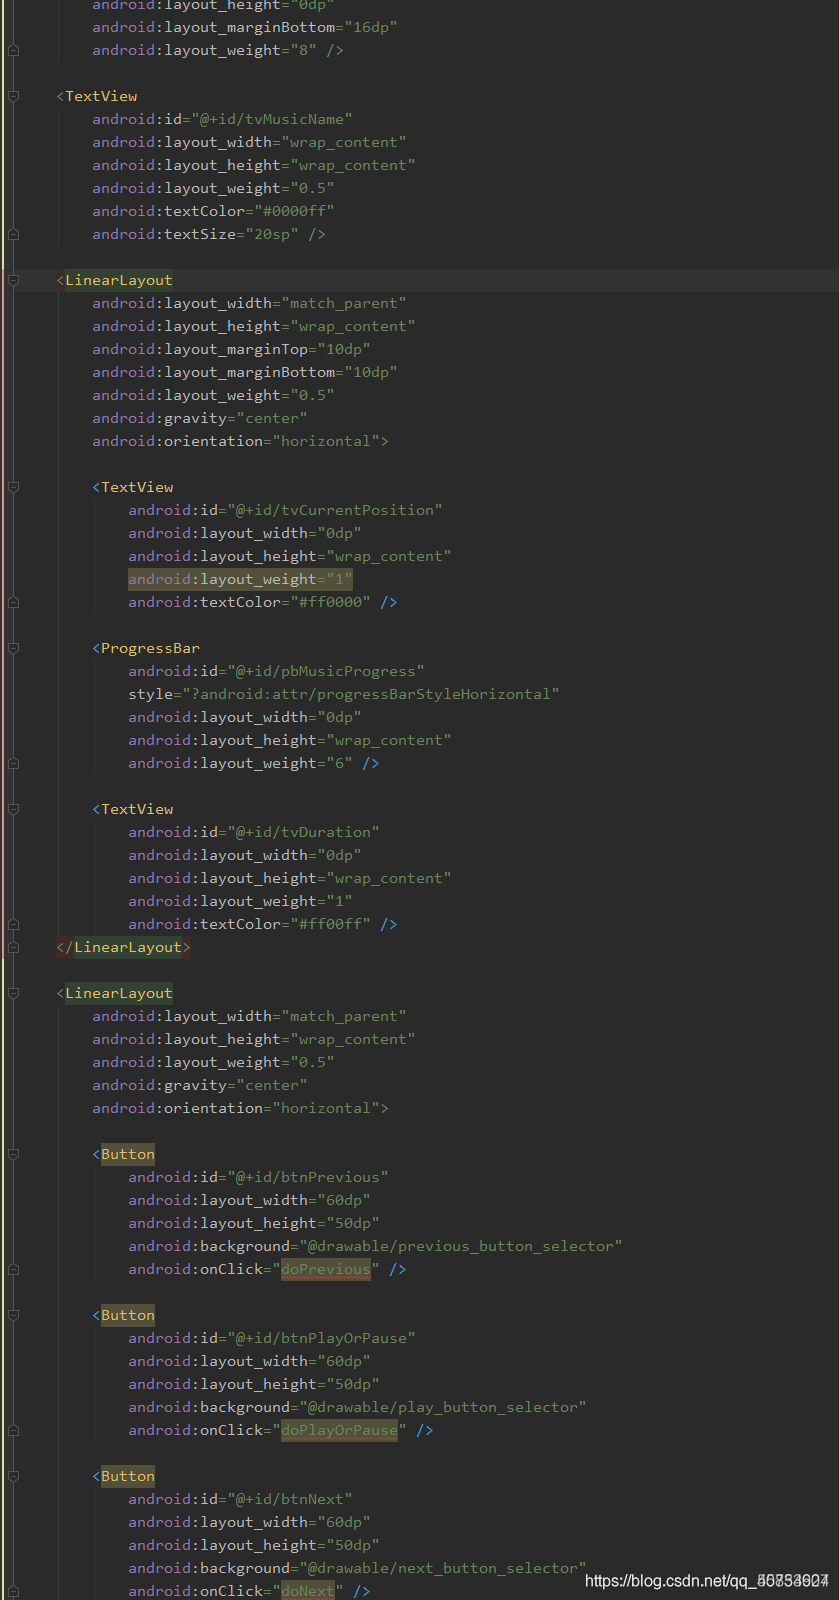This screenshot has height=1600, width=839.
Task: Click android:layout_marginBottom="16dp" attribute
Action: (x=245, y=27)
